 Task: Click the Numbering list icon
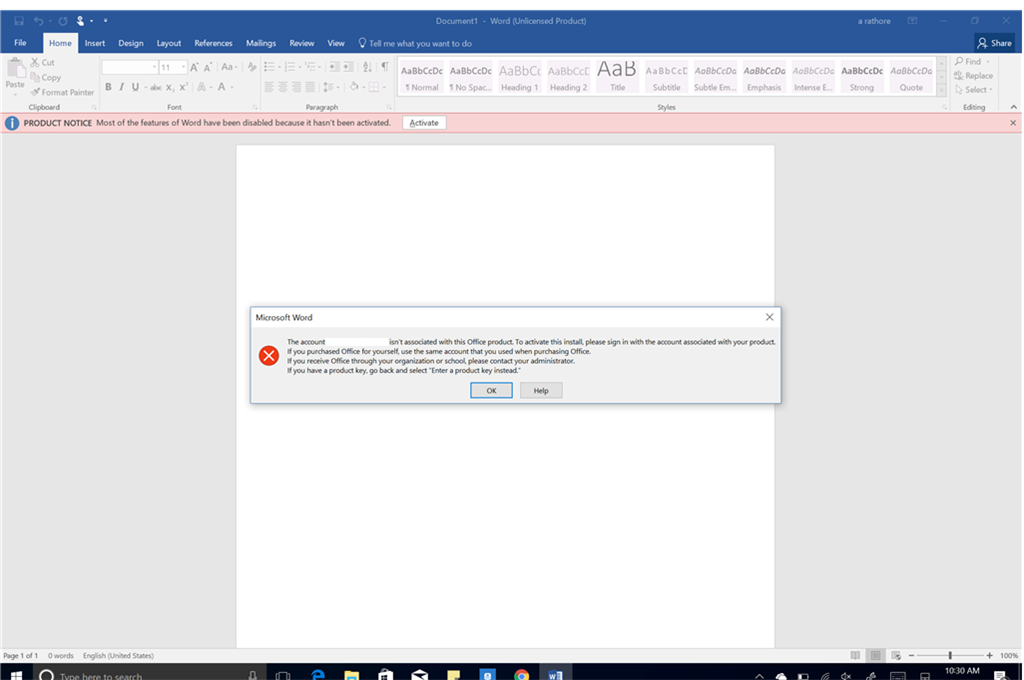(290, 67)
